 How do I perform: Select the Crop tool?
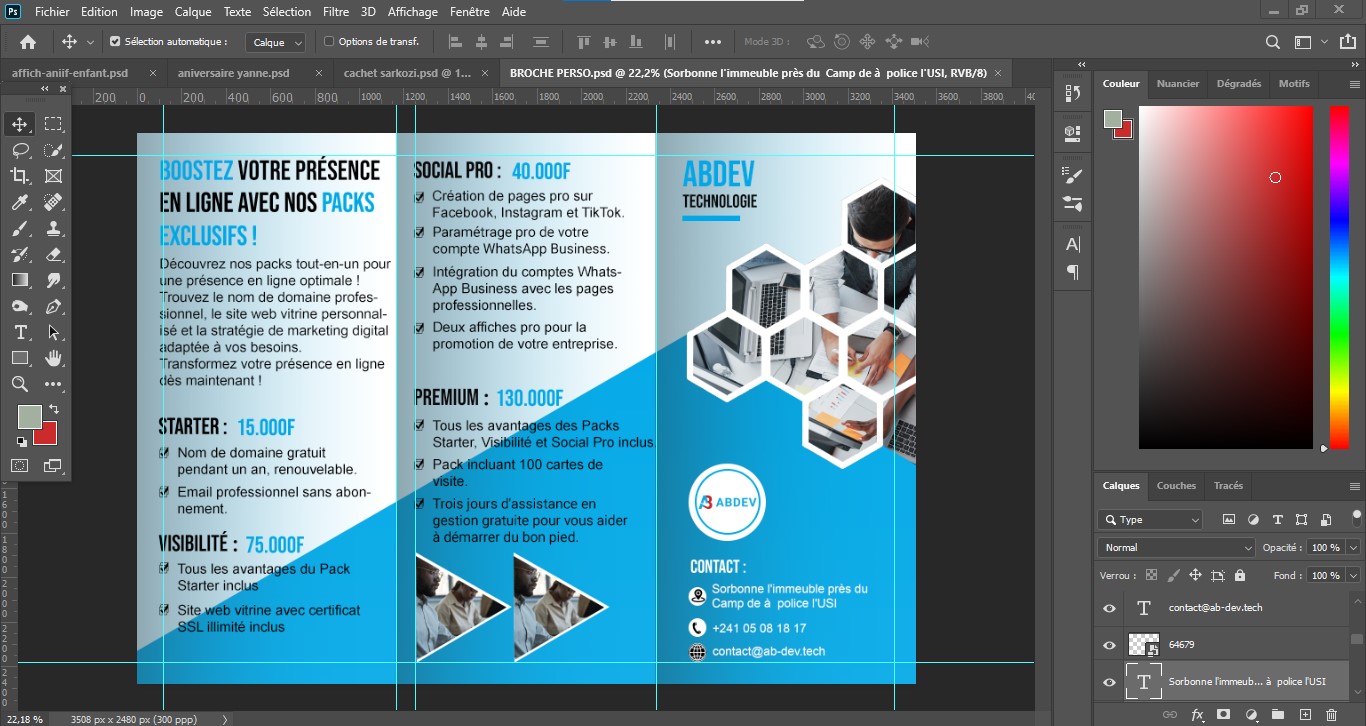[20, 176]
